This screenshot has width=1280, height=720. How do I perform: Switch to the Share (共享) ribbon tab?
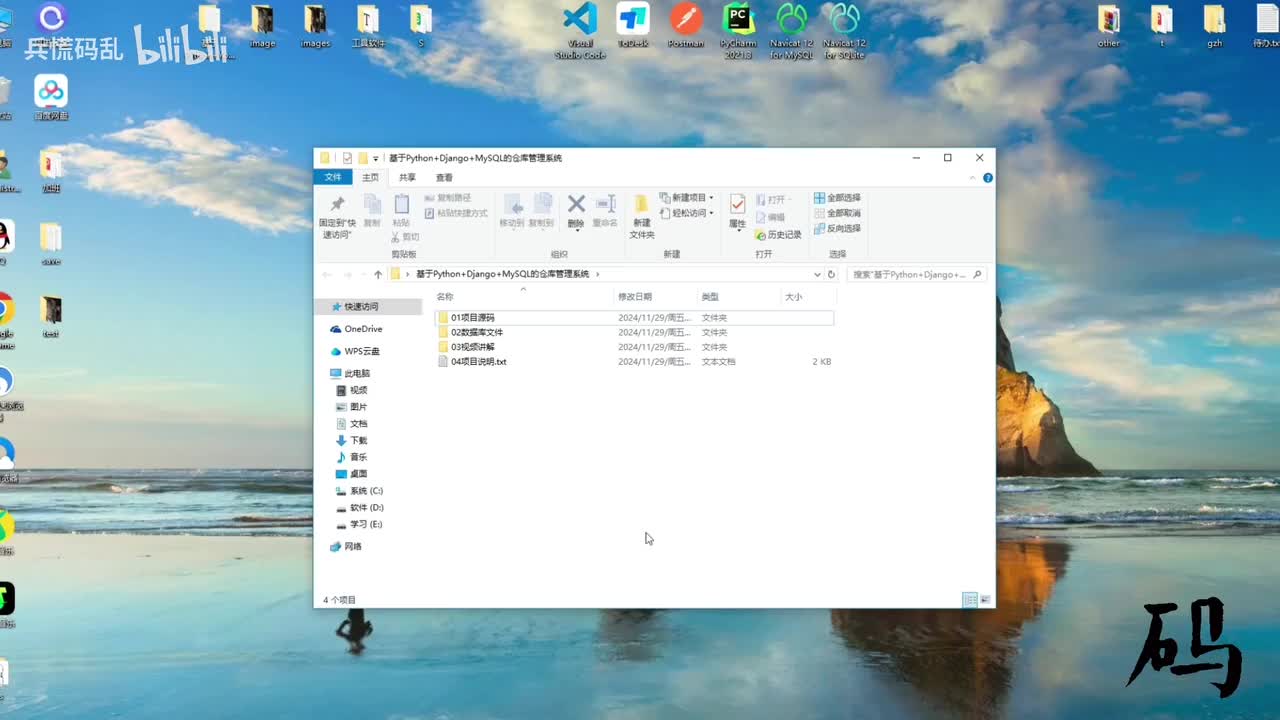click(407, 177)
